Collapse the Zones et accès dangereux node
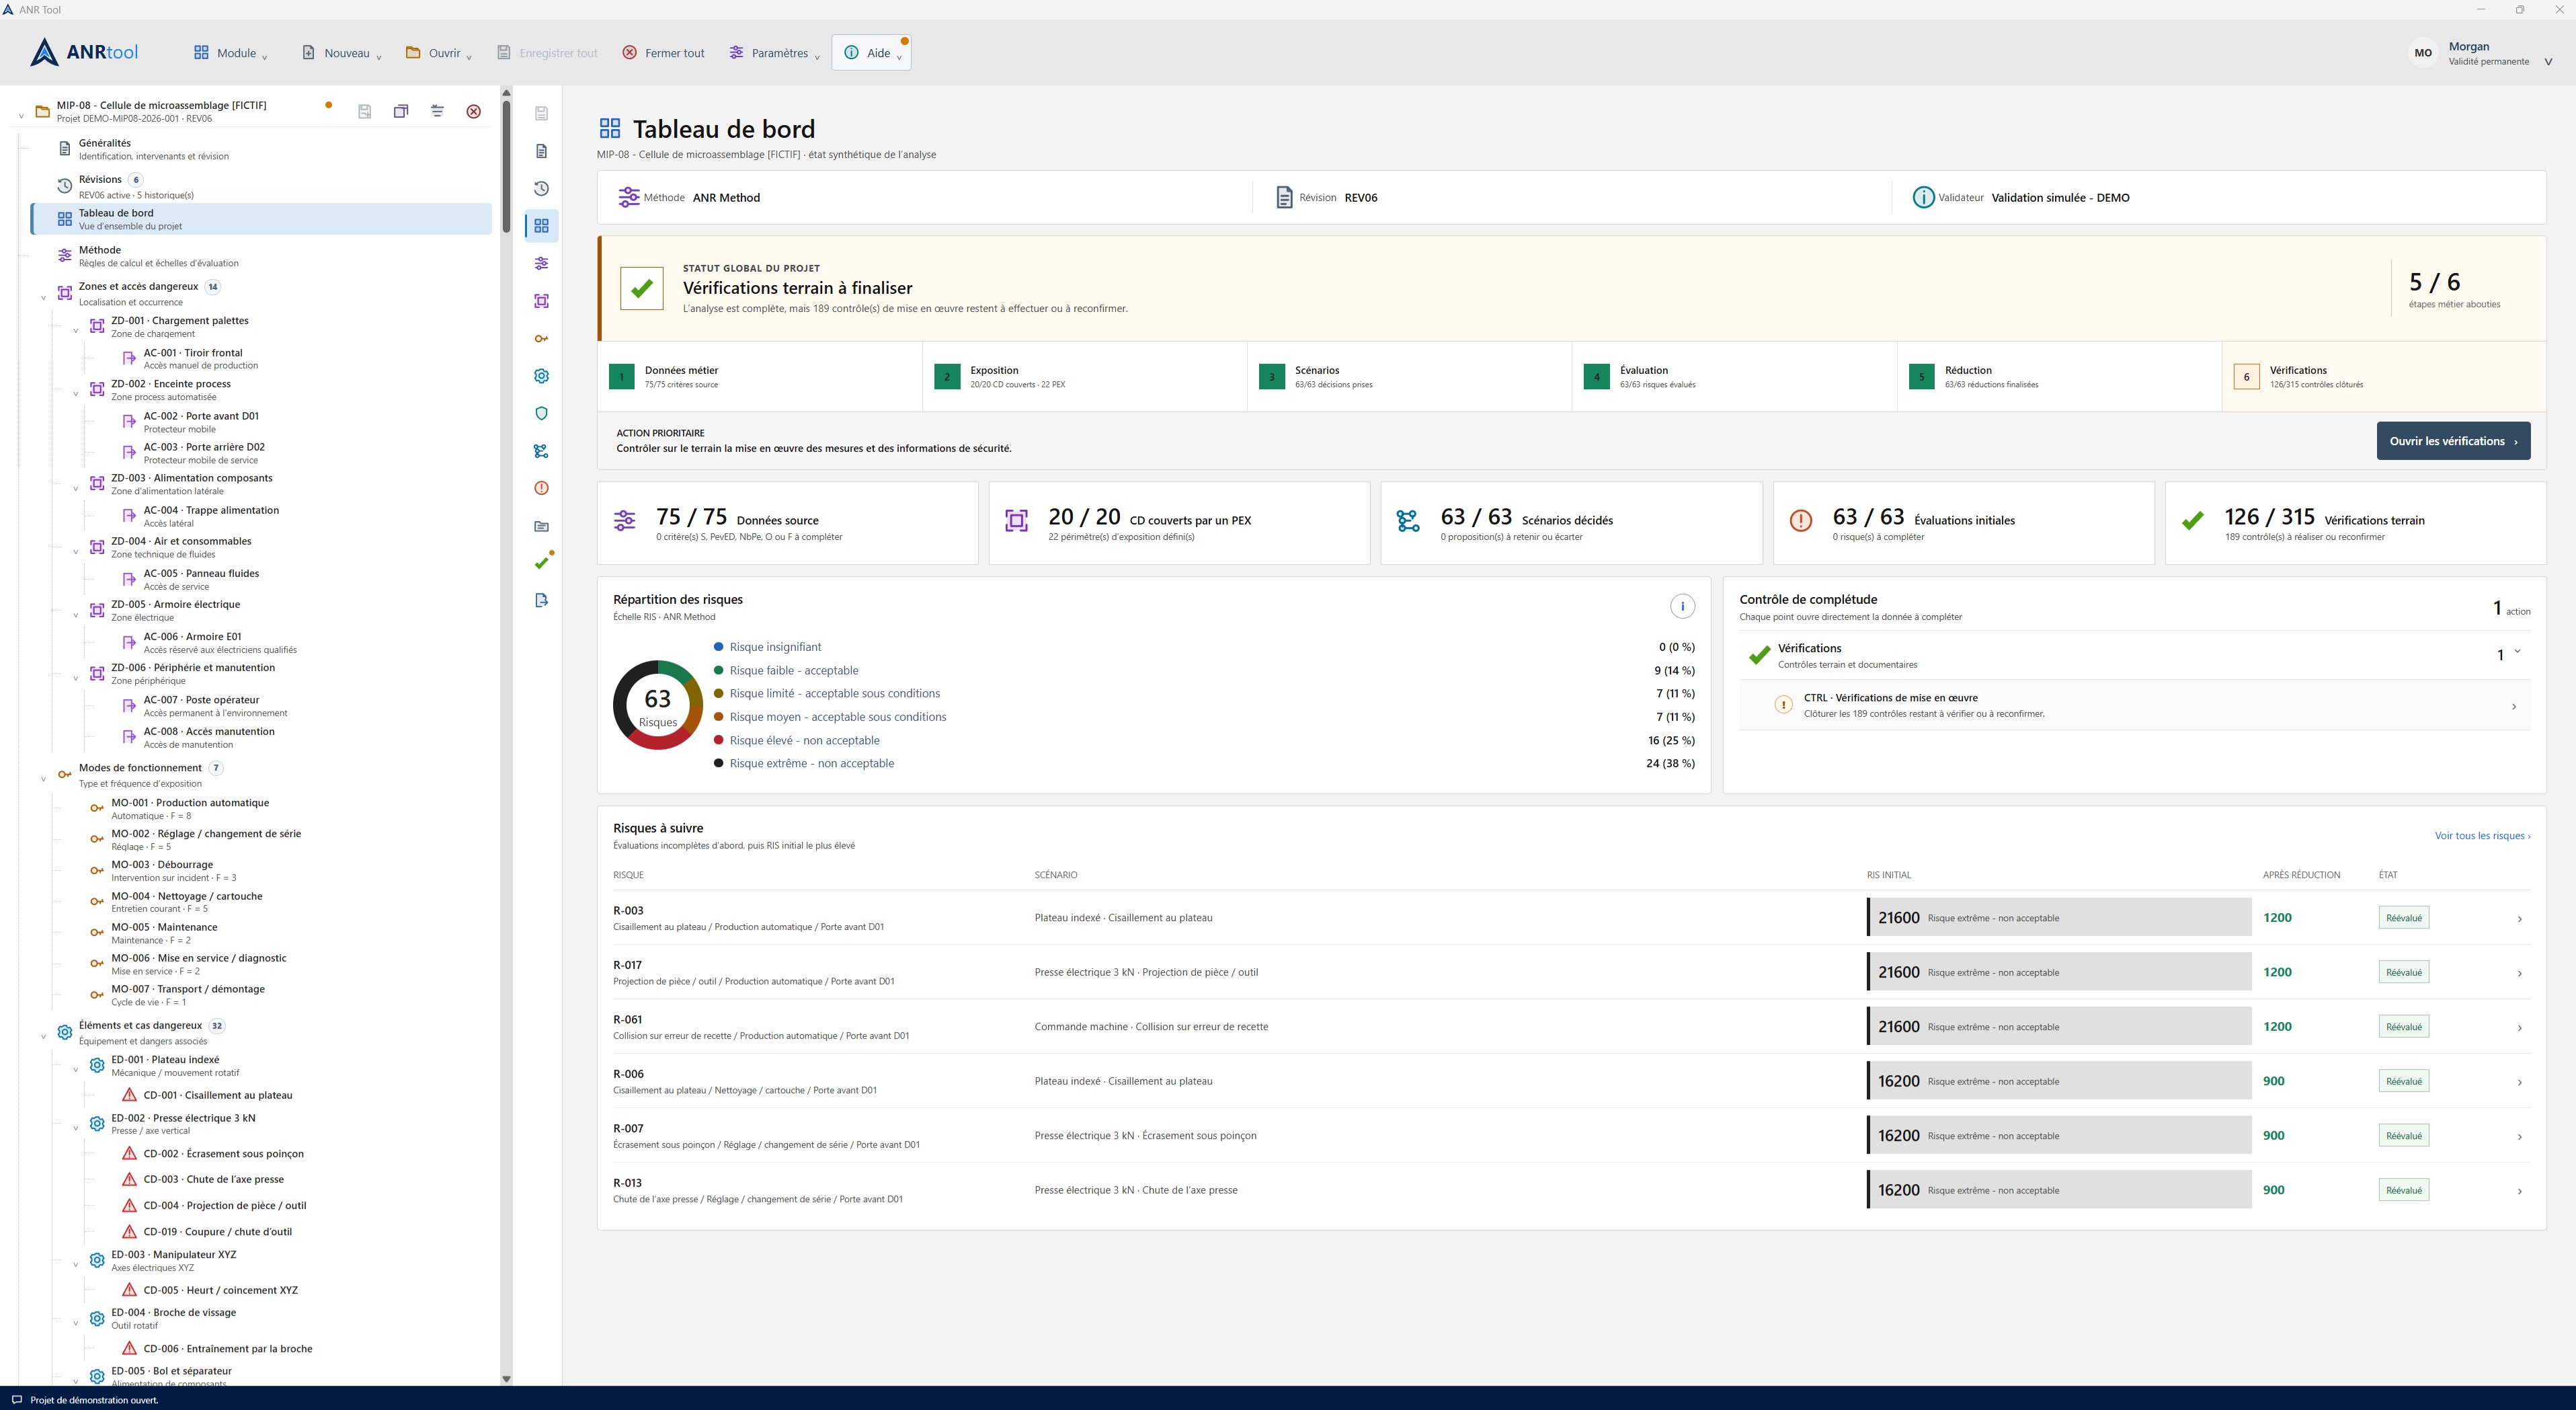Screen dimensions: 2576x1410 click(43, 298)
